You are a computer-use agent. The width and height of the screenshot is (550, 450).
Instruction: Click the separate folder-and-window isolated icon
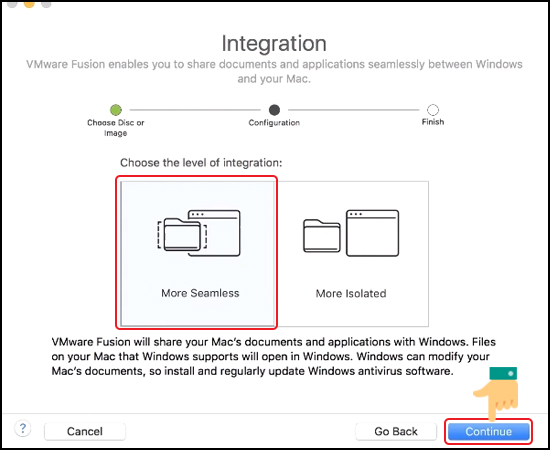click(x=351, y=233)
